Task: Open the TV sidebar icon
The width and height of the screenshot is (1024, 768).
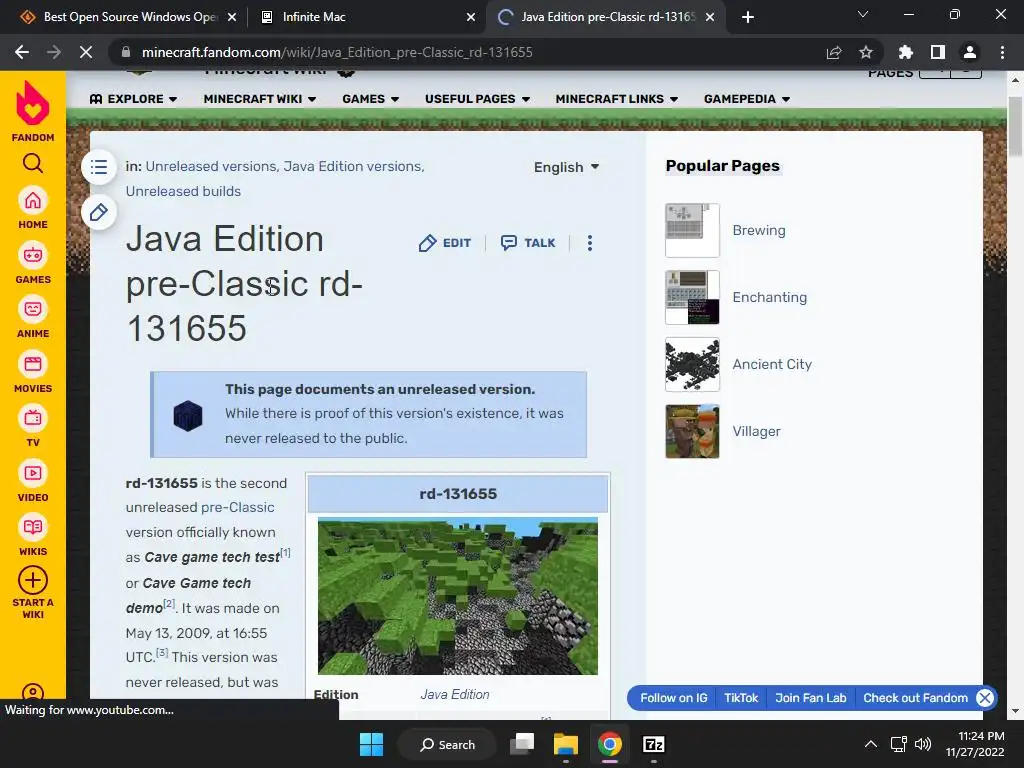Action: [33, 419]
